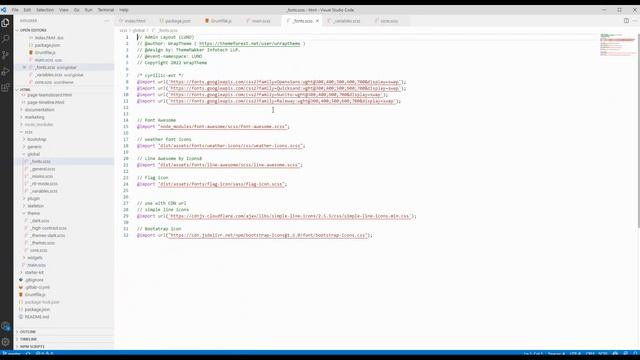Screen dimensions: 640x360
Task: Expand the plugin folder
Action: pos(33,198)
